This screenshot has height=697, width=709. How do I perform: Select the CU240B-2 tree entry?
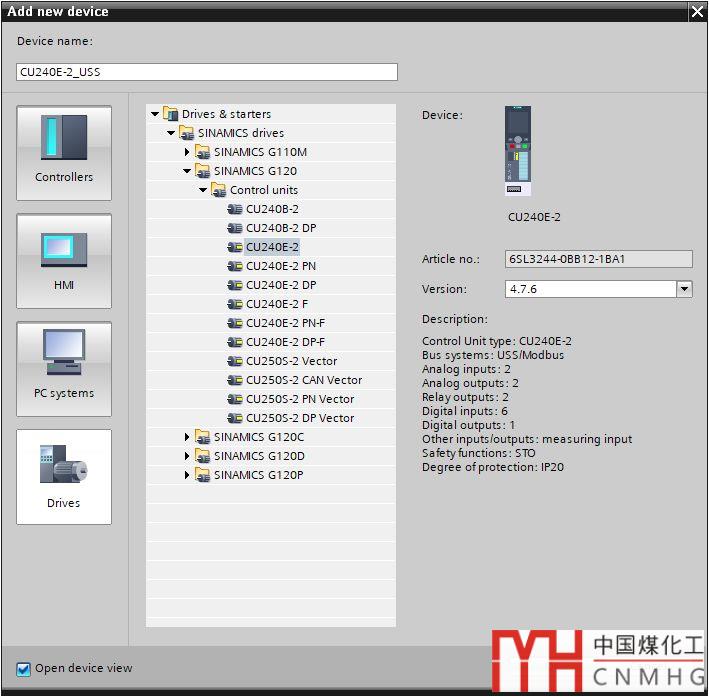click(272, 209)
